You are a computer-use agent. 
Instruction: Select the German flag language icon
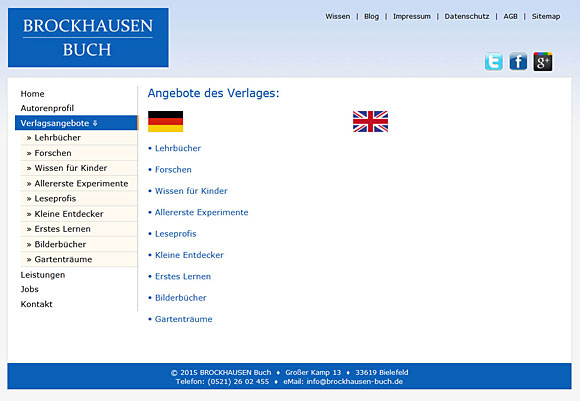[165, 121]
